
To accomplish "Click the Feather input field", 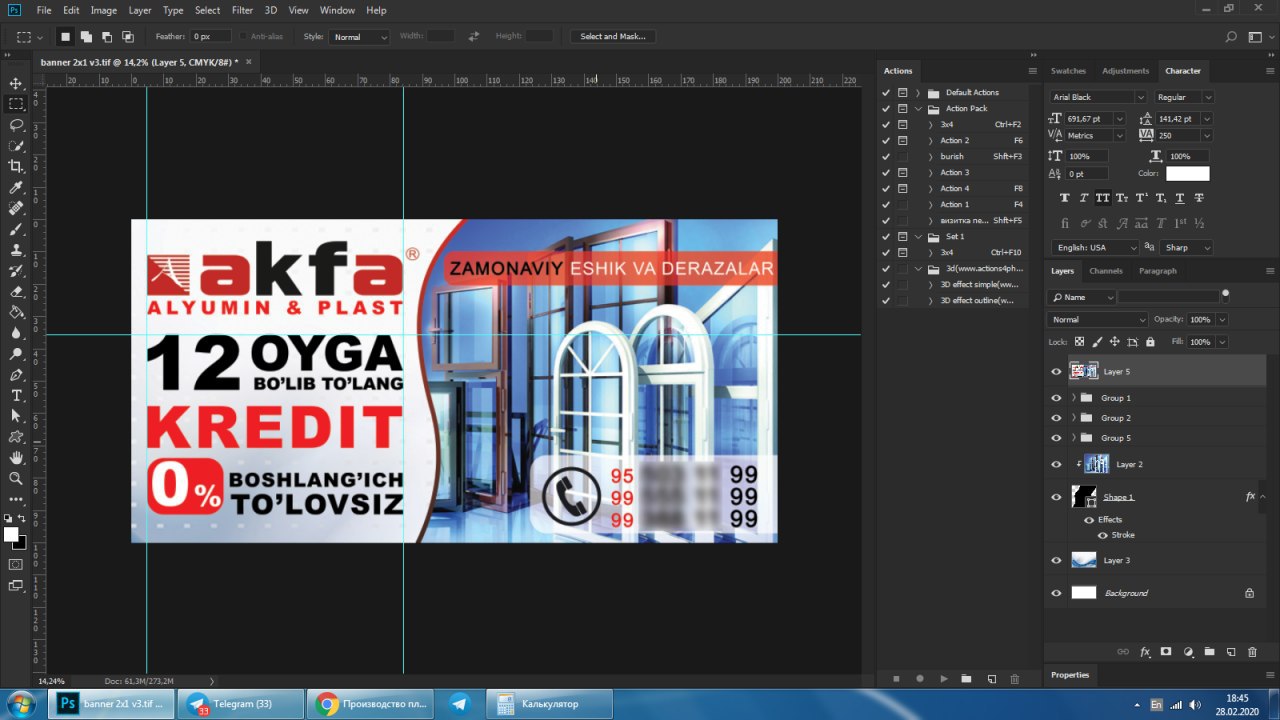I will (x=211, y=36).
